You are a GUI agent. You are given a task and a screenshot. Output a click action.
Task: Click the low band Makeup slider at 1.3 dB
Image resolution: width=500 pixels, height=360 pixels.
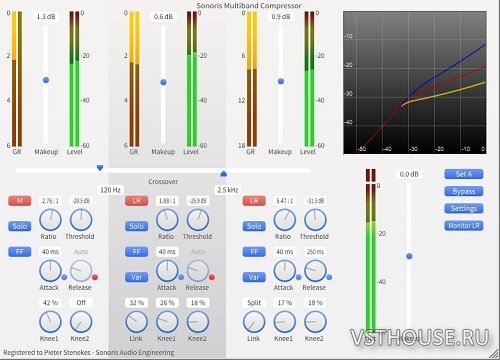tap(46, 80)
